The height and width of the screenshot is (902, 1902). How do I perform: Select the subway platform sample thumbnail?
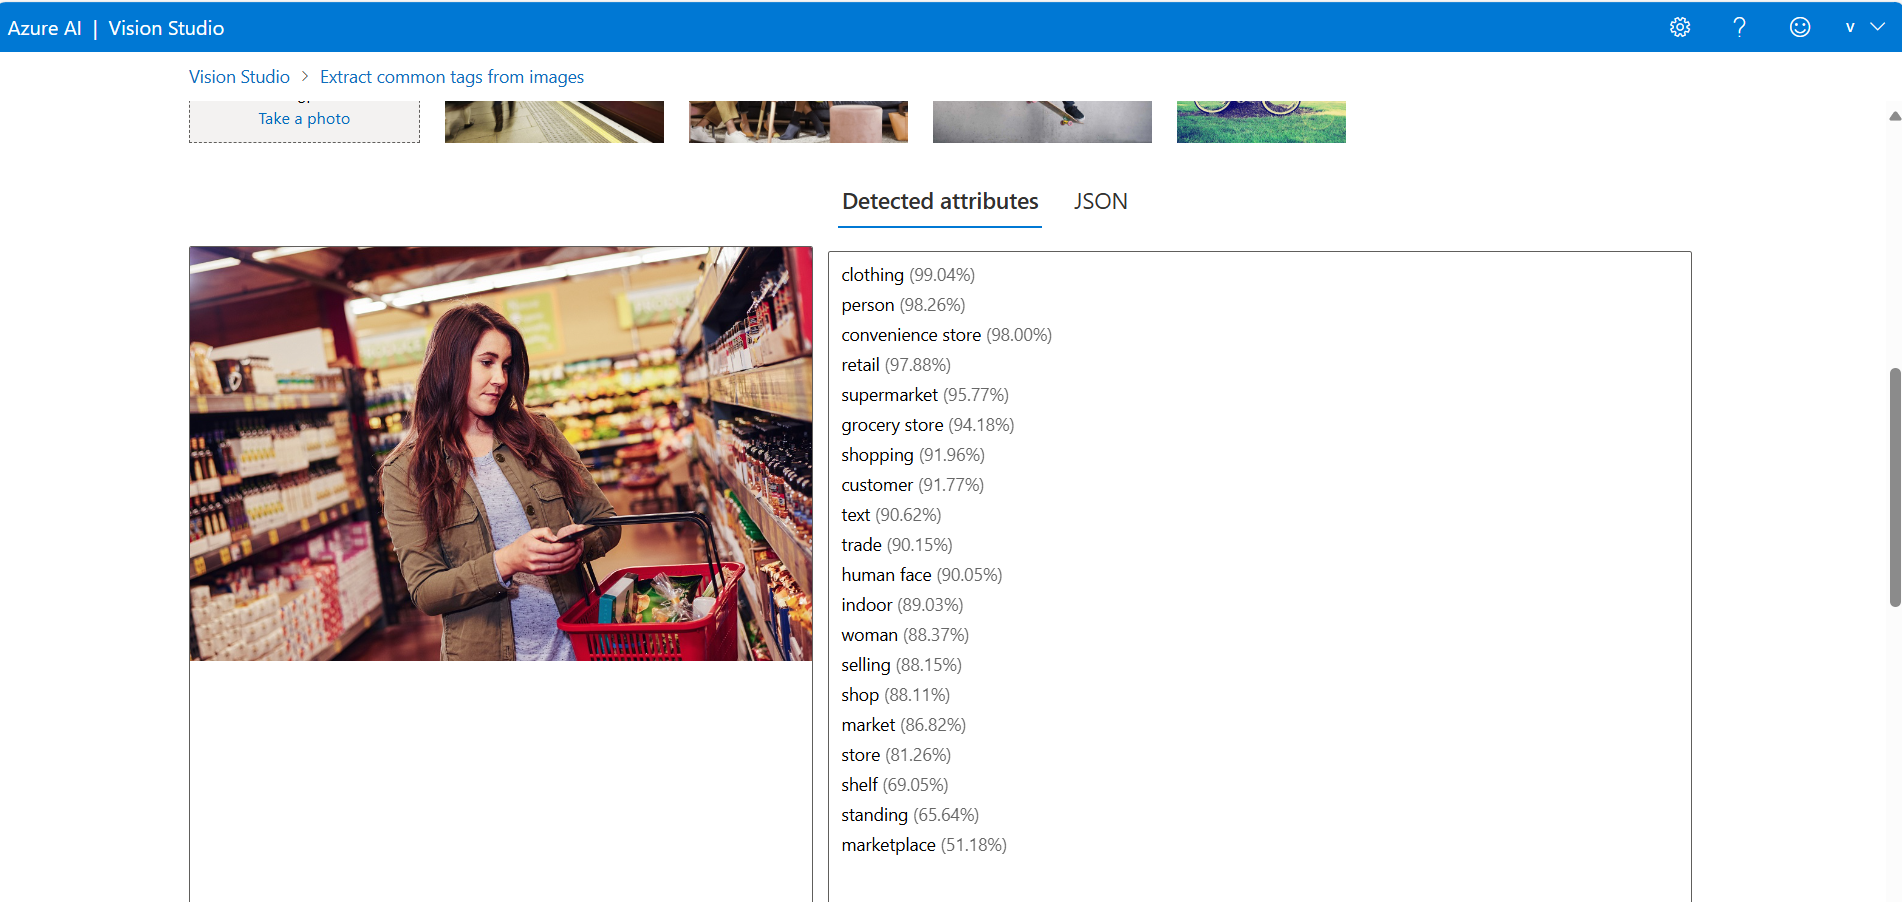tap(554, 121)
